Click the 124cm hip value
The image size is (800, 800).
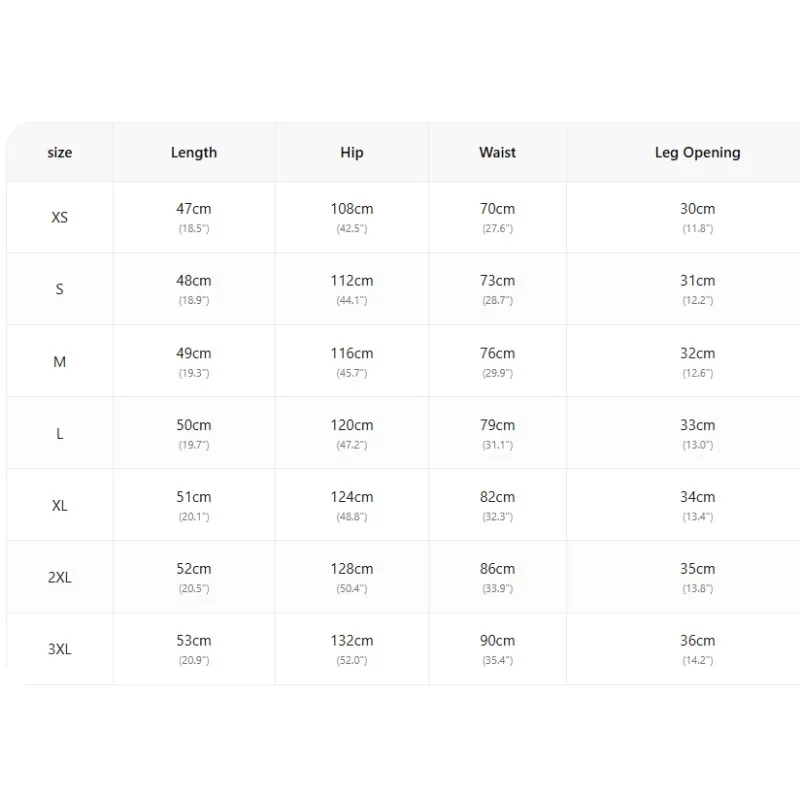(x=352, y=497)
